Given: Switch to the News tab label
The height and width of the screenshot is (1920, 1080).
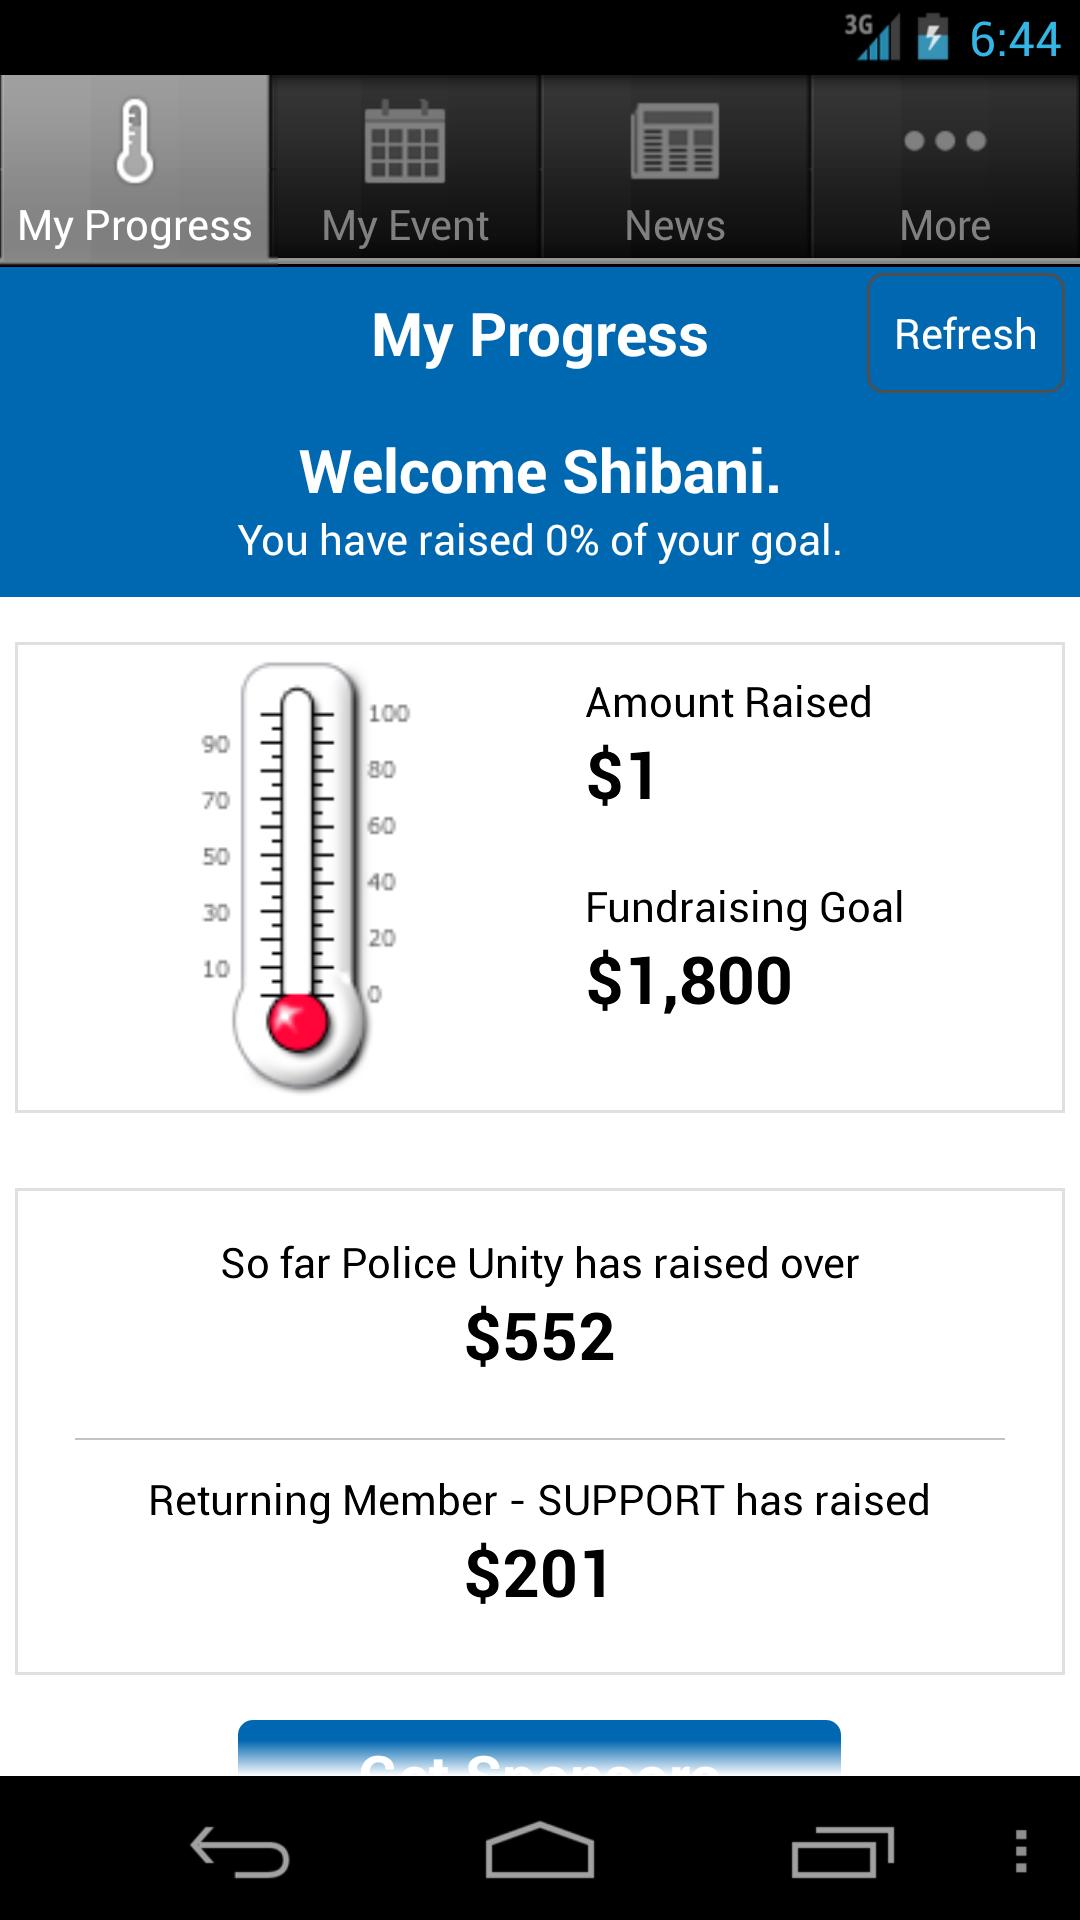Looking at the screenshot, I should pyautogui.click(x=675, y=226).
